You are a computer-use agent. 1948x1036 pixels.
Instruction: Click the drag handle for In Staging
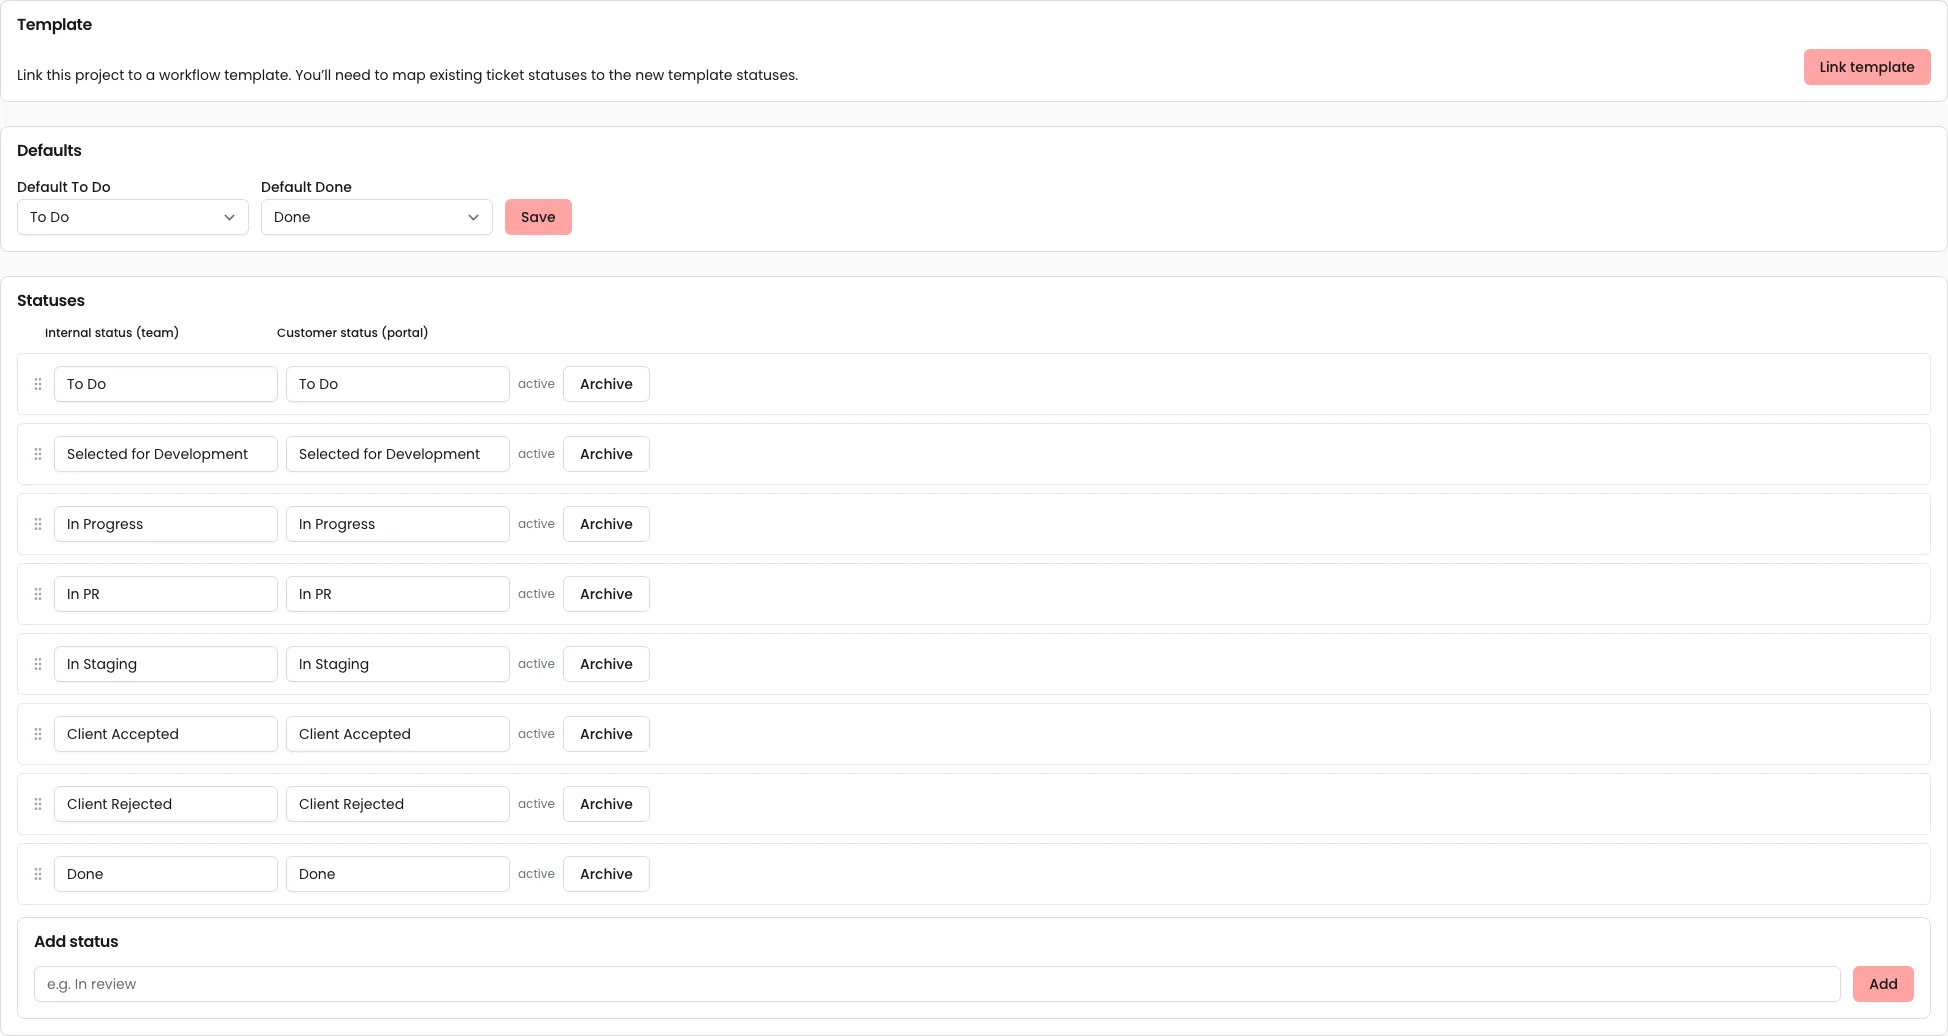tap(38, 663)
